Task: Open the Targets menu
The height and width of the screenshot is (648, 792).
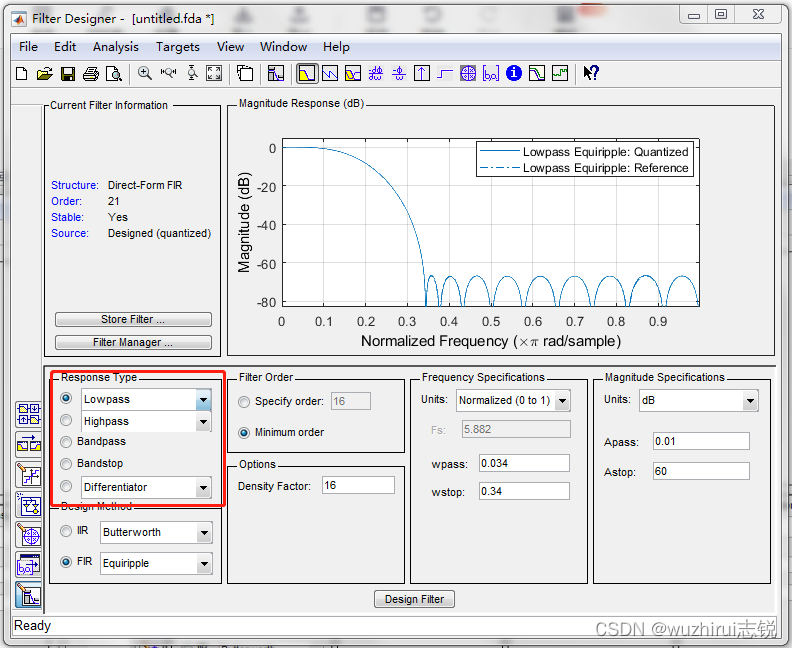Action: [178, 47]
